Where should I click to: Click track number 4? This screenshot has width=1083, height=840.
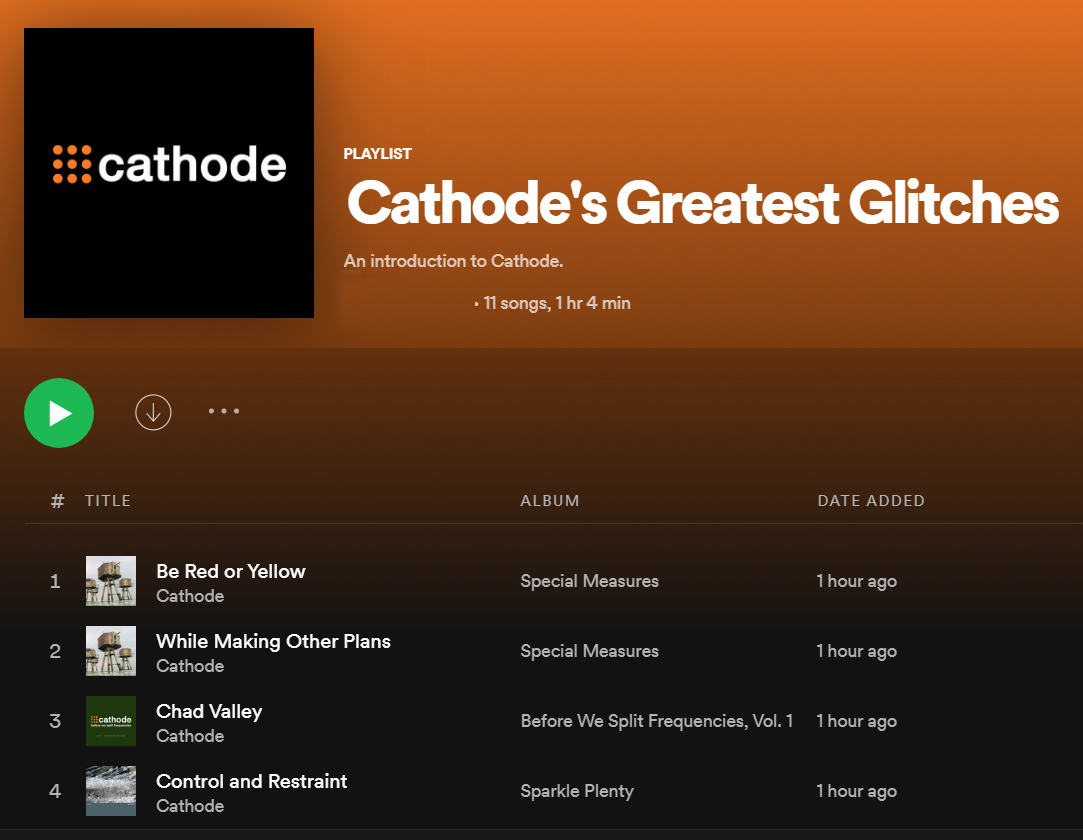[x=55, y=791]
